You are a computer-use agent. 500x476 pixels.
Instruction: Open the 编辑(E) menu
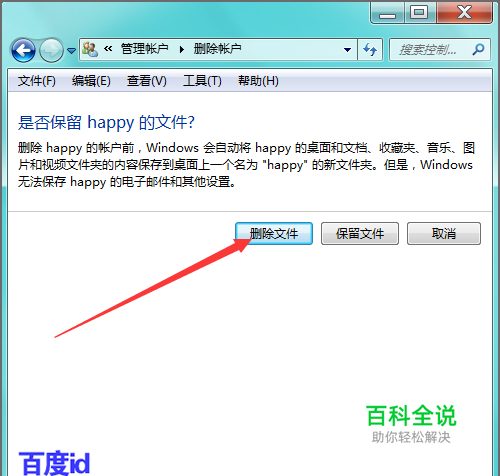pos(91,81)
